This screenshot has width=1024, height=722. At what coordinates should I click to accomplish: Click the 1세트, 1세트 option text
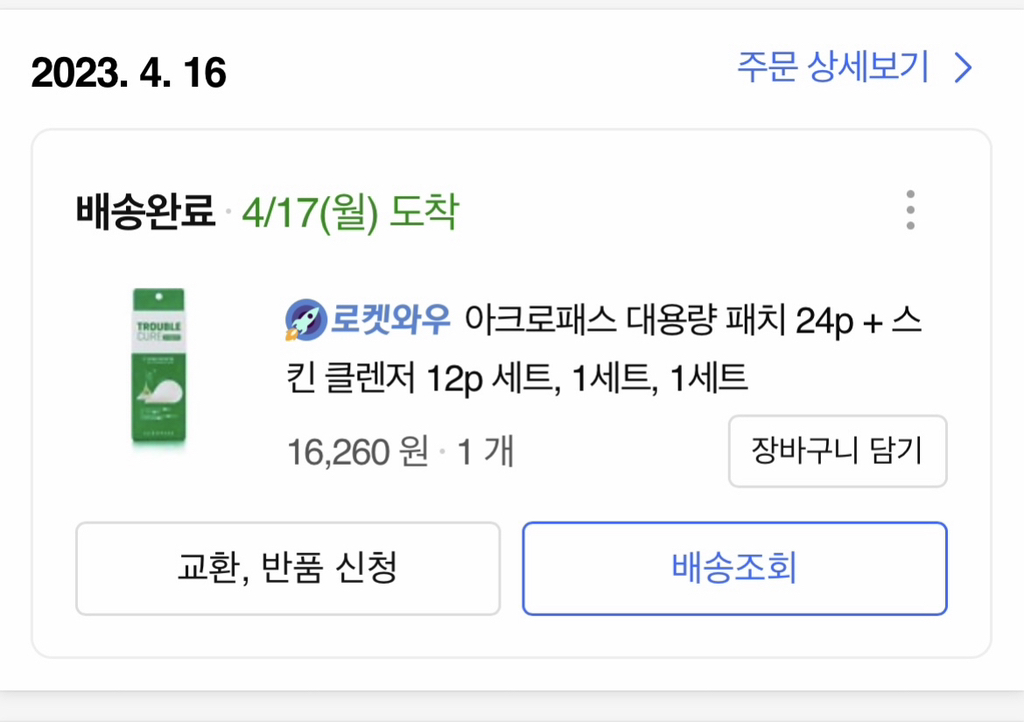tap(656, 379)
